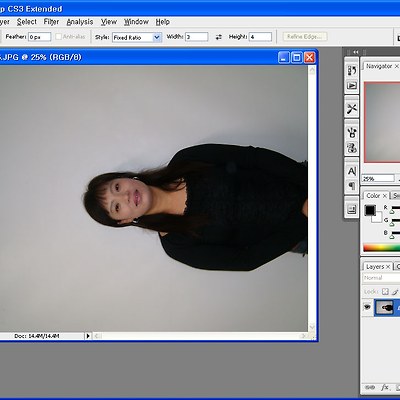Swap the Width and Height values
The width and height of the screenshot is (400, 400).
[219, 37]
